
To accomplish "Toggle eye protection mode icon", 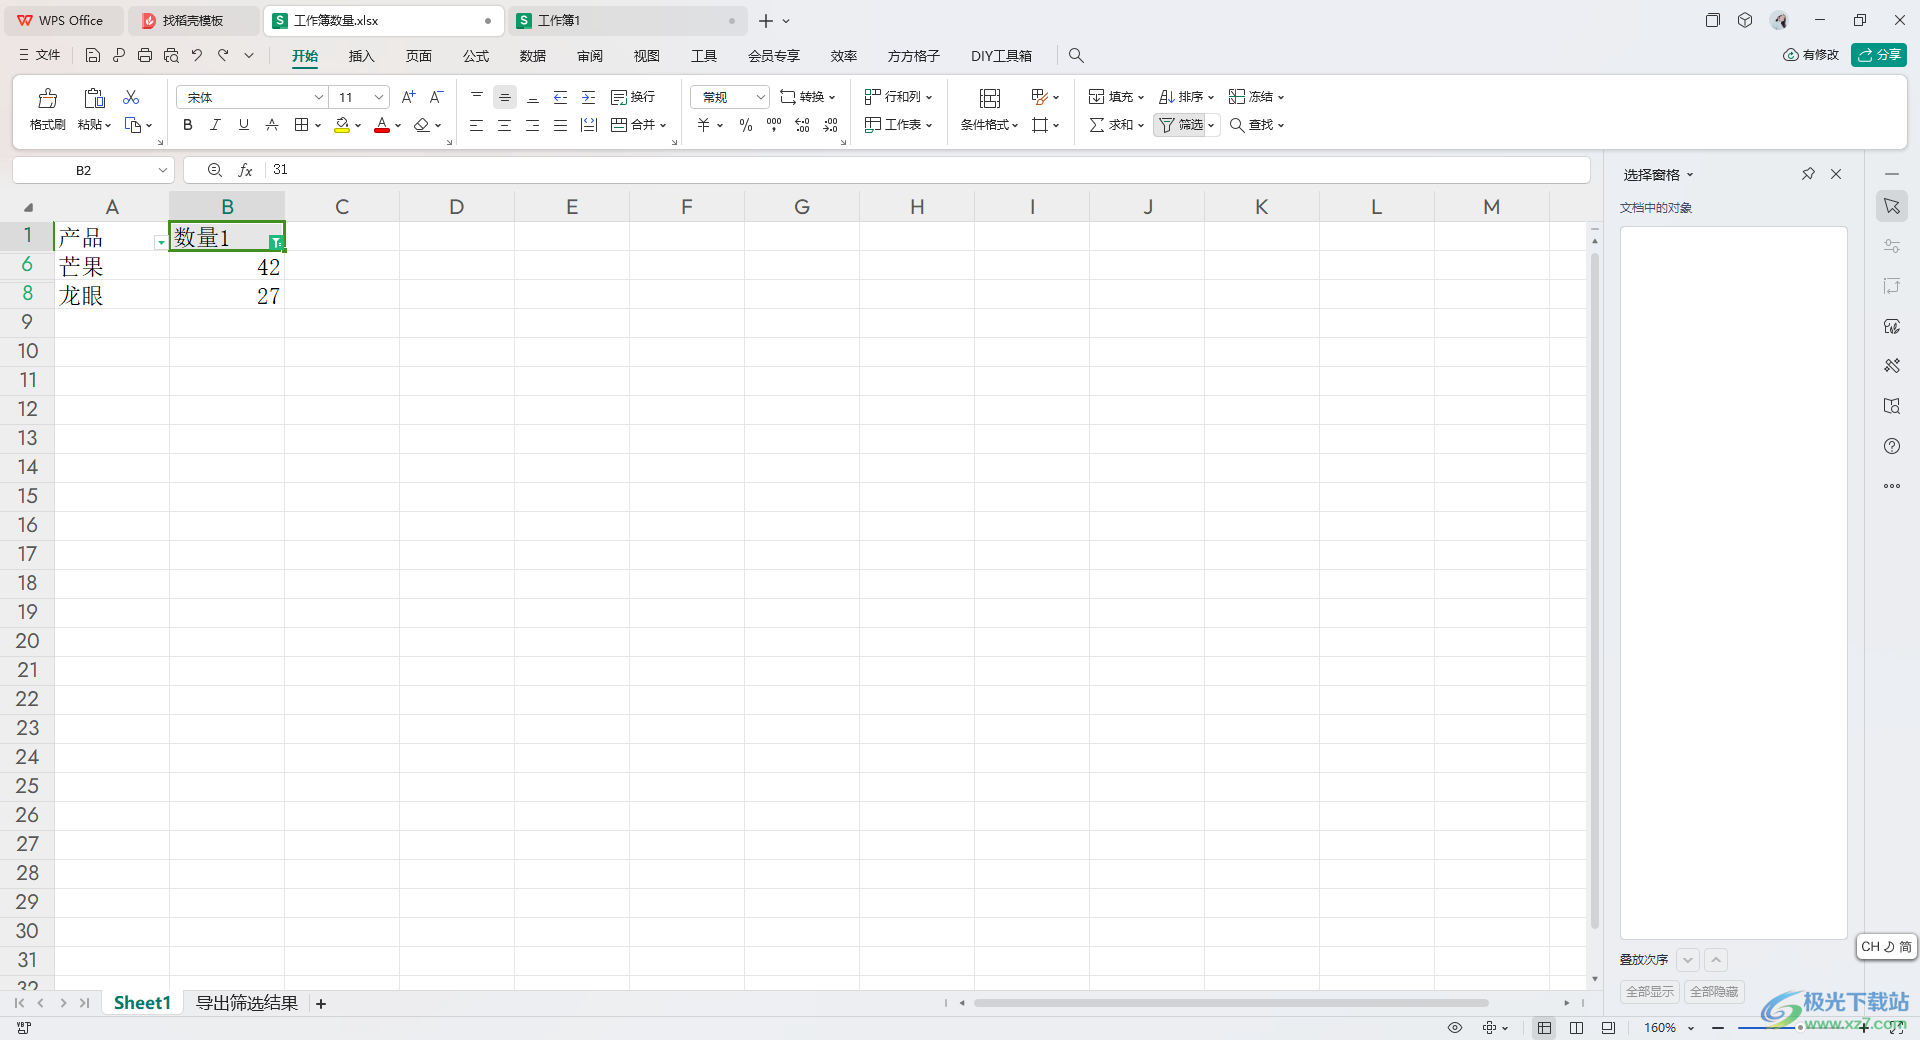I will click(x=1455, y=1028).
